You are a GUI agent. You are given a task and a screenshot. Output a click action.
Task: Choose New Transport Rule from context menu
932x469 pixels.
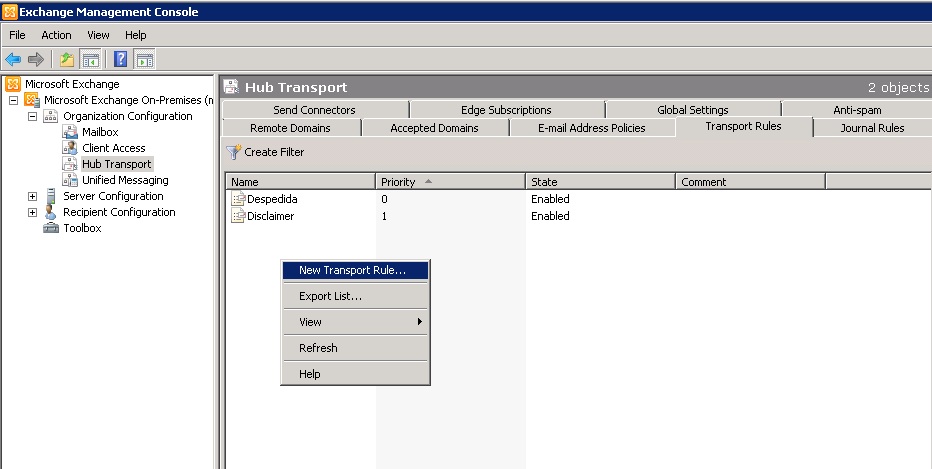pyautogui.click(x=355, y=270)
